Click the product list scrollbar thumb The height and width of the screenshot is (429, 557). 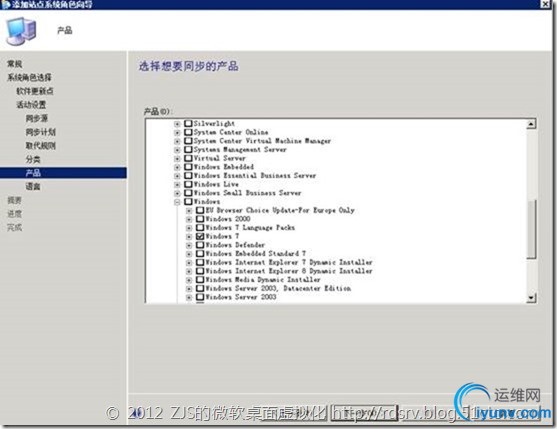tap(531, 229)
